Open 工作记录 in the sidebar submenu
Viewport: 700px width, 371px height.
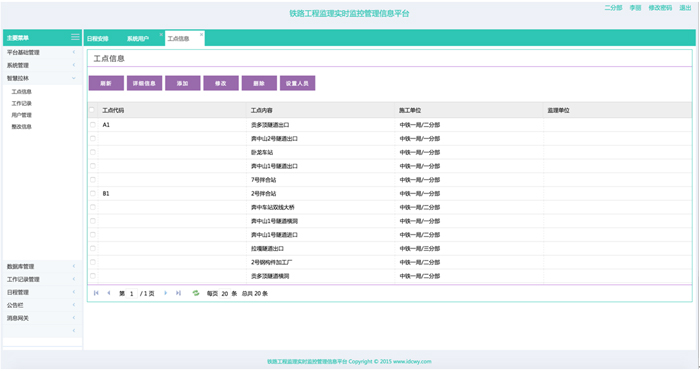click(x=21, y=103)
